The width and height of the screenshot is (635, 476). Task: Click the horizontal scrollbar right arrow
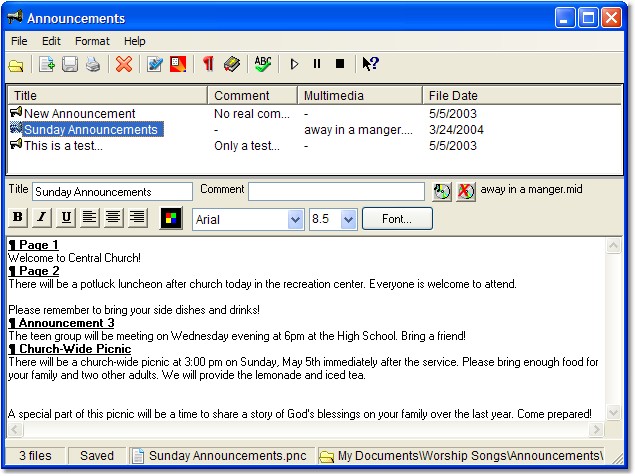[x=596, y=429]
